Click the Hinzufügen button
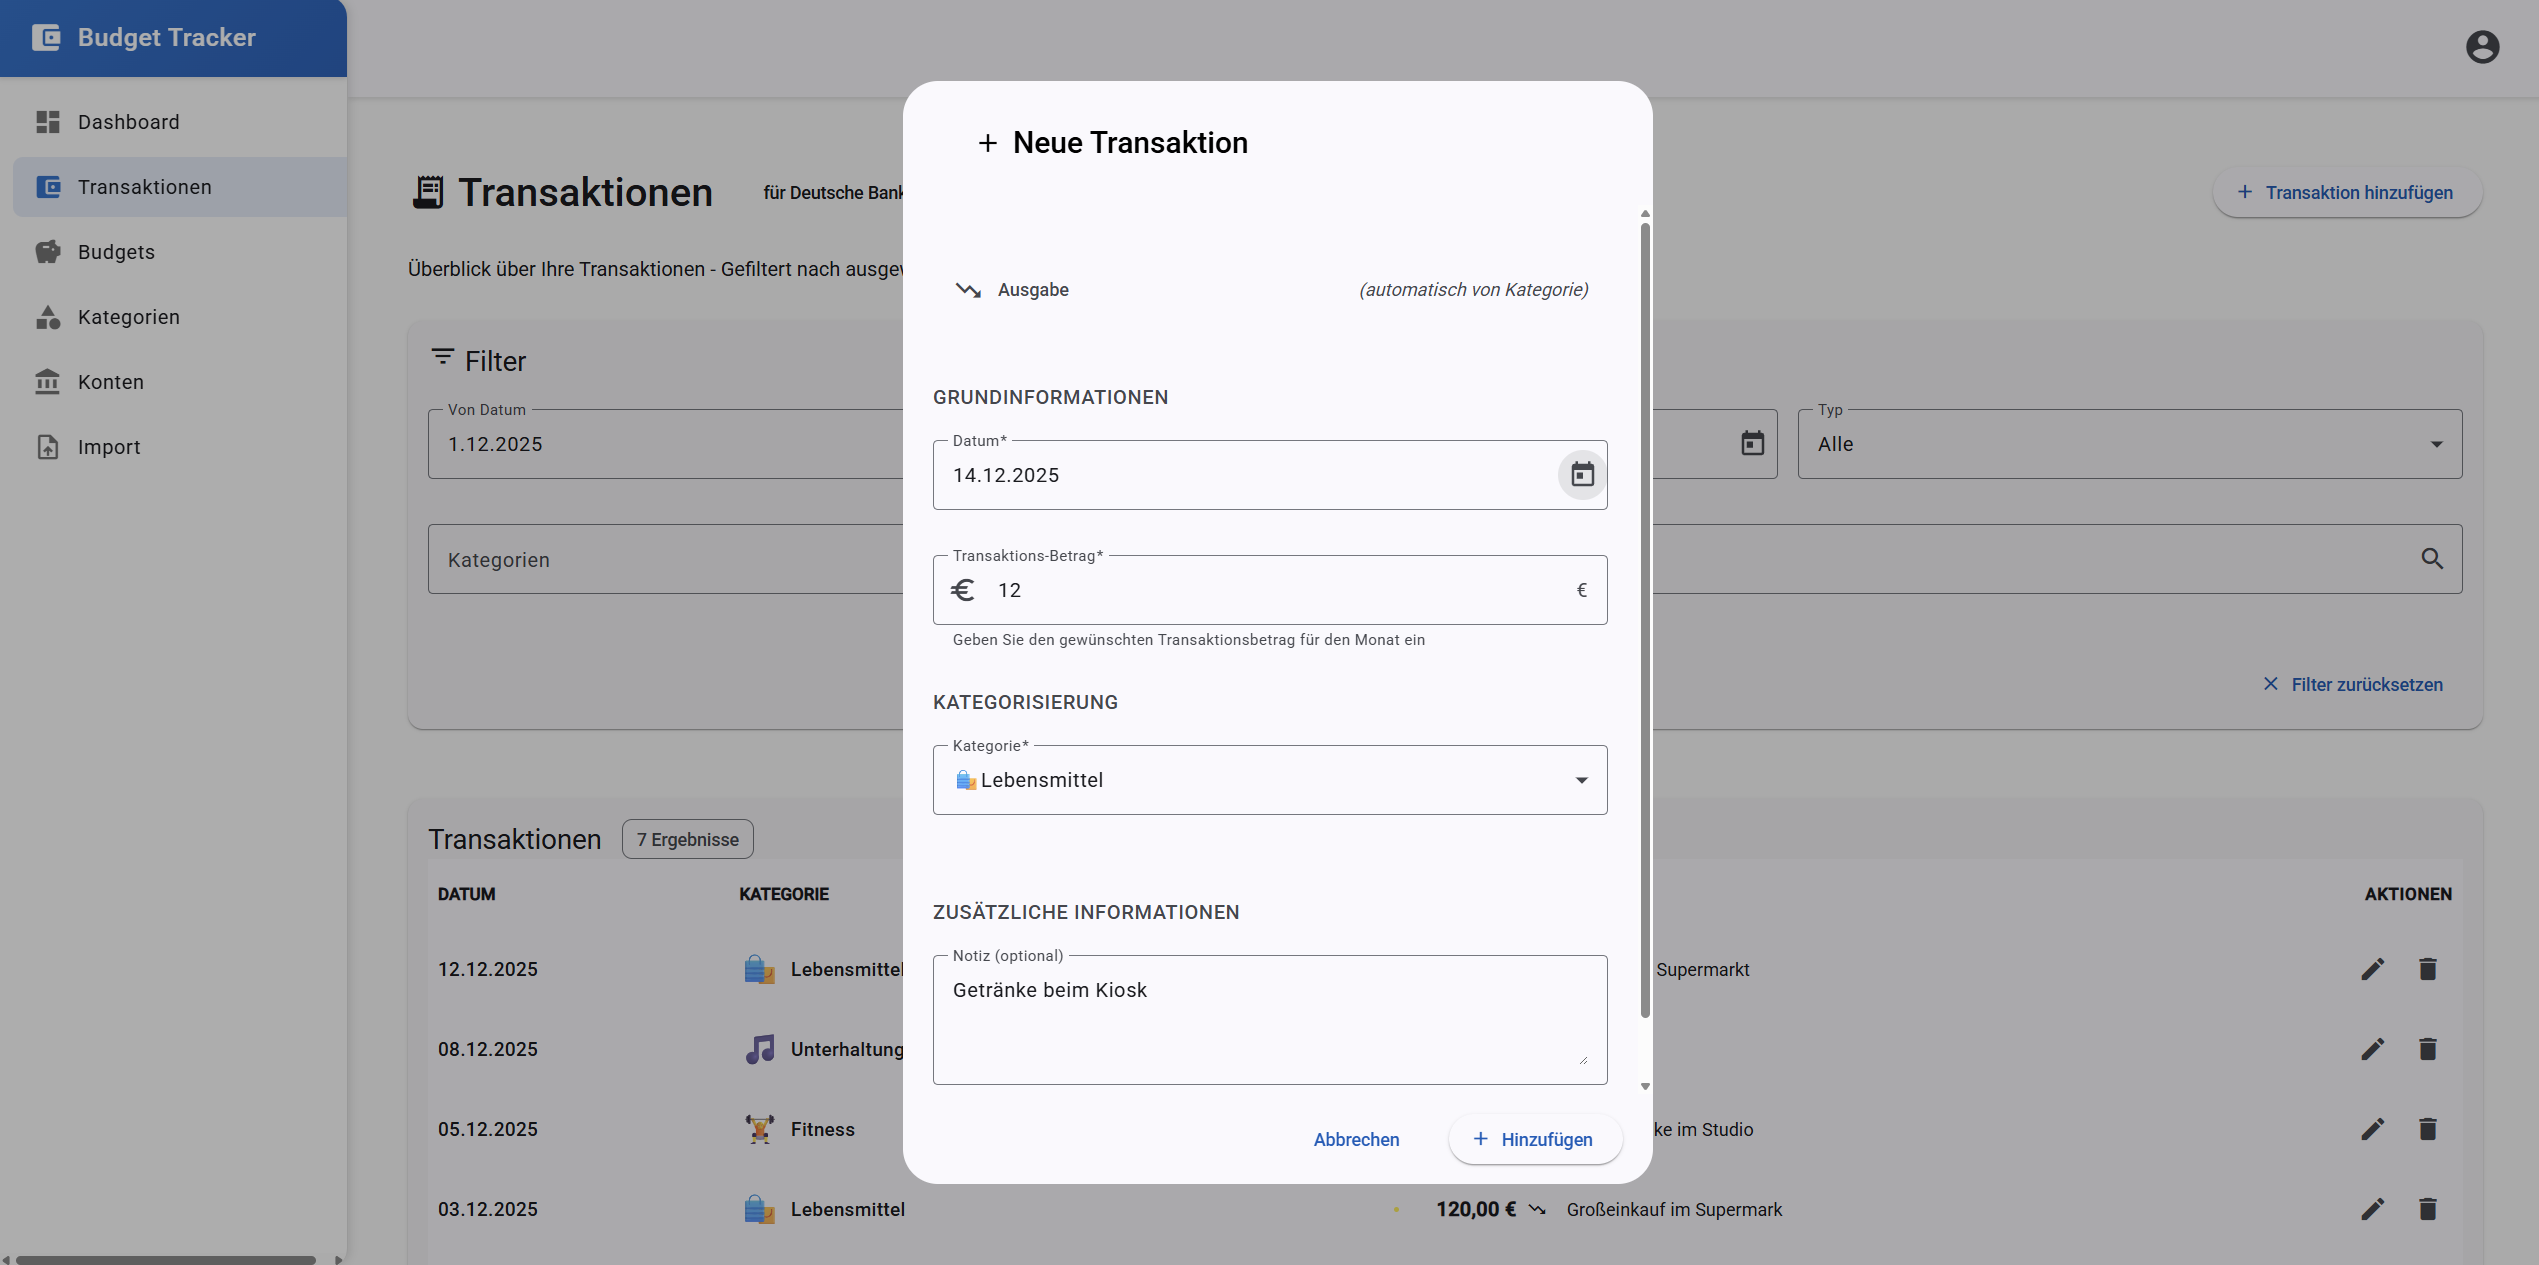The image size is (2539, 1265). coord(1535,1139)
